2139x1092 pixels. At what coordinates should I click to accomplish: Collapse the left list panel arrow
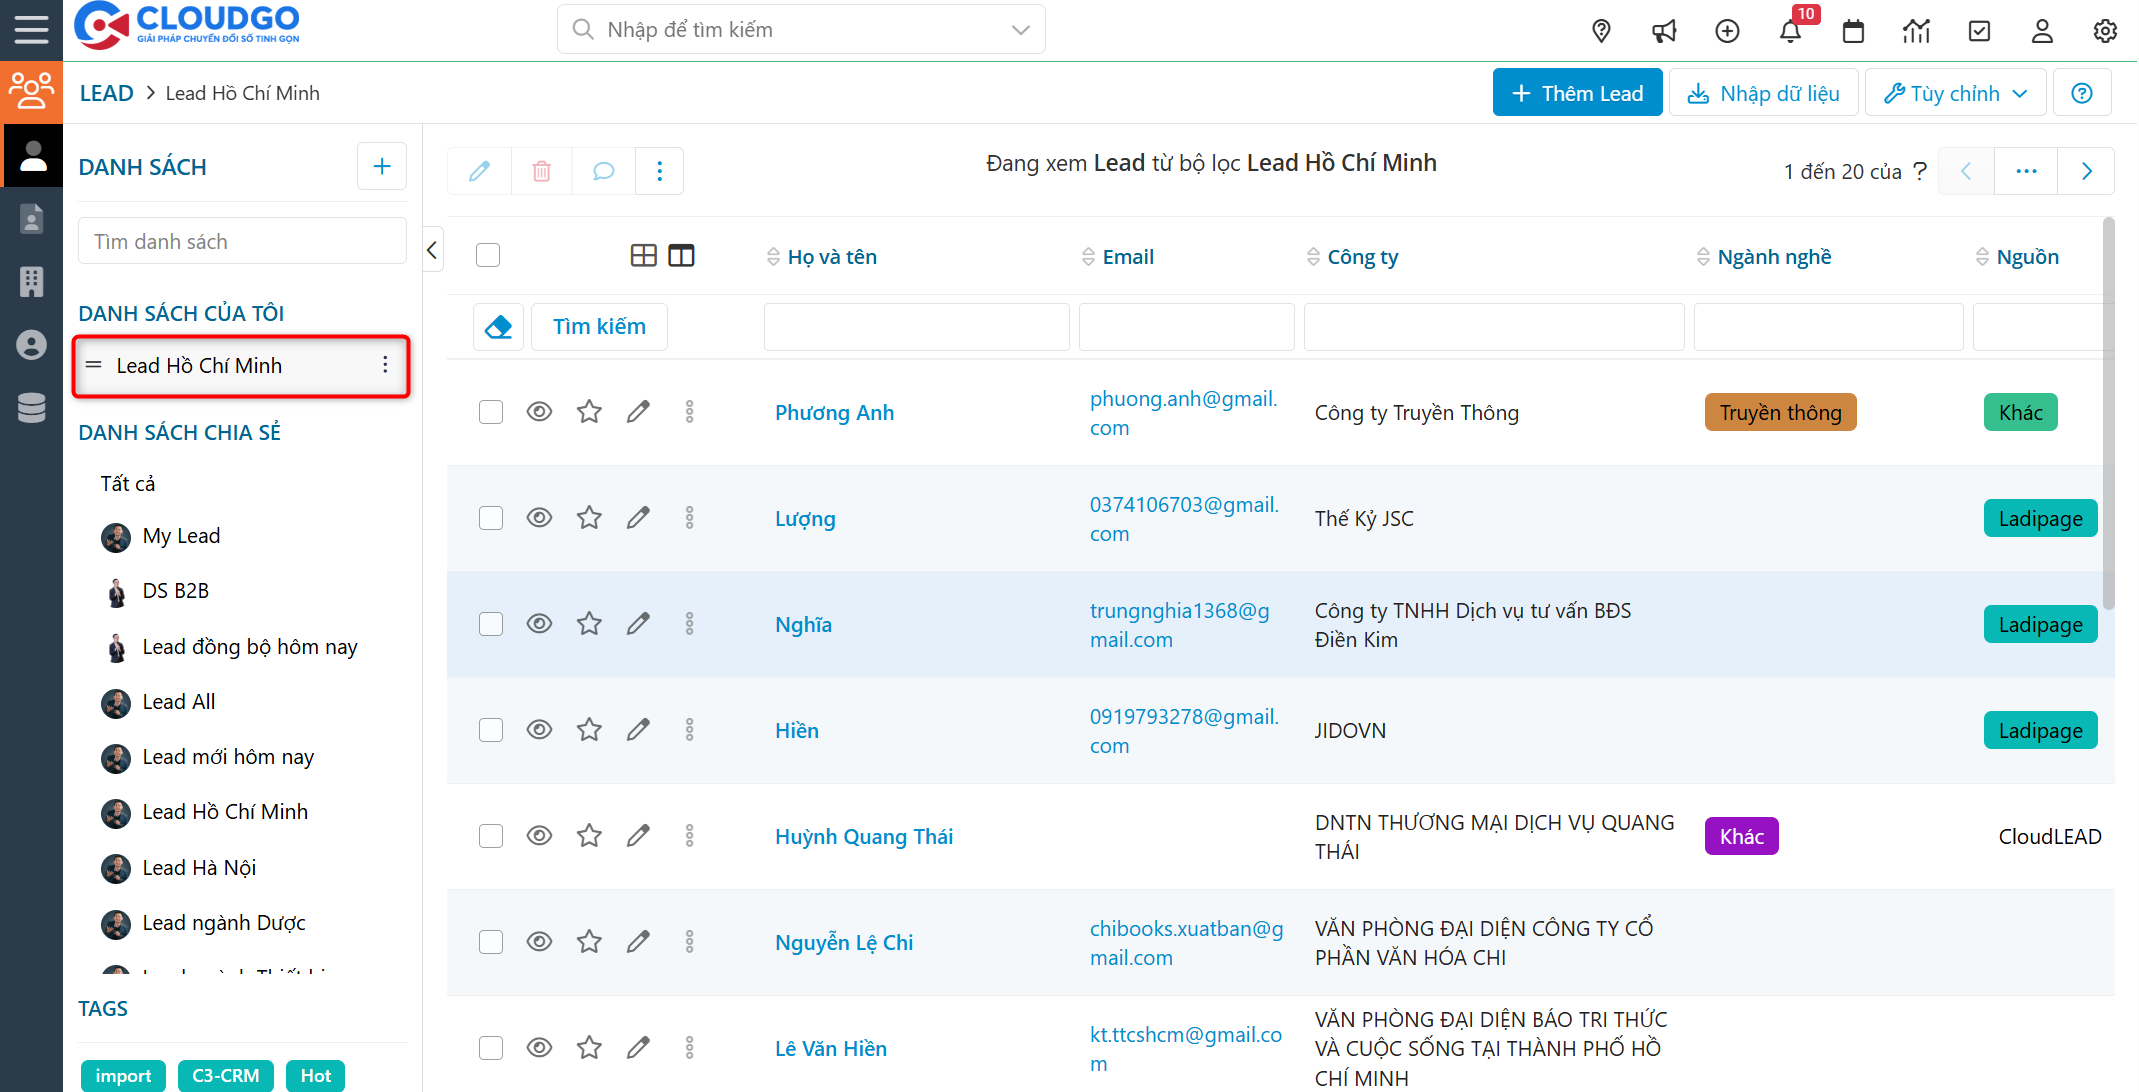click(x=432, y=250)
